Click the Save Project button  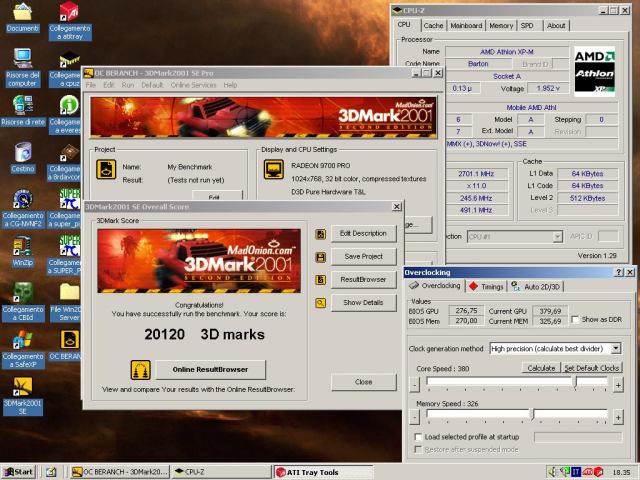click(363, 257)
